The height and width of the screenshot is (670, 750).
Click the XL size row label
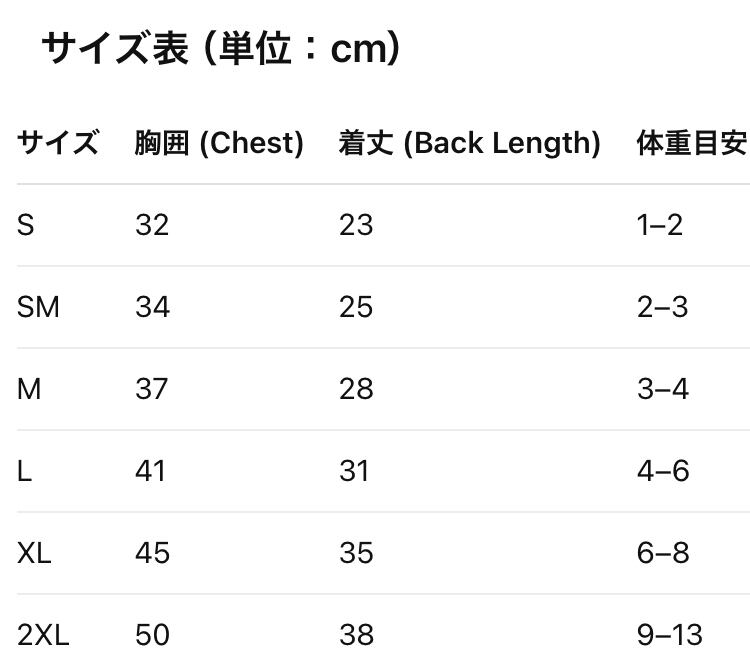click(34, 553)
